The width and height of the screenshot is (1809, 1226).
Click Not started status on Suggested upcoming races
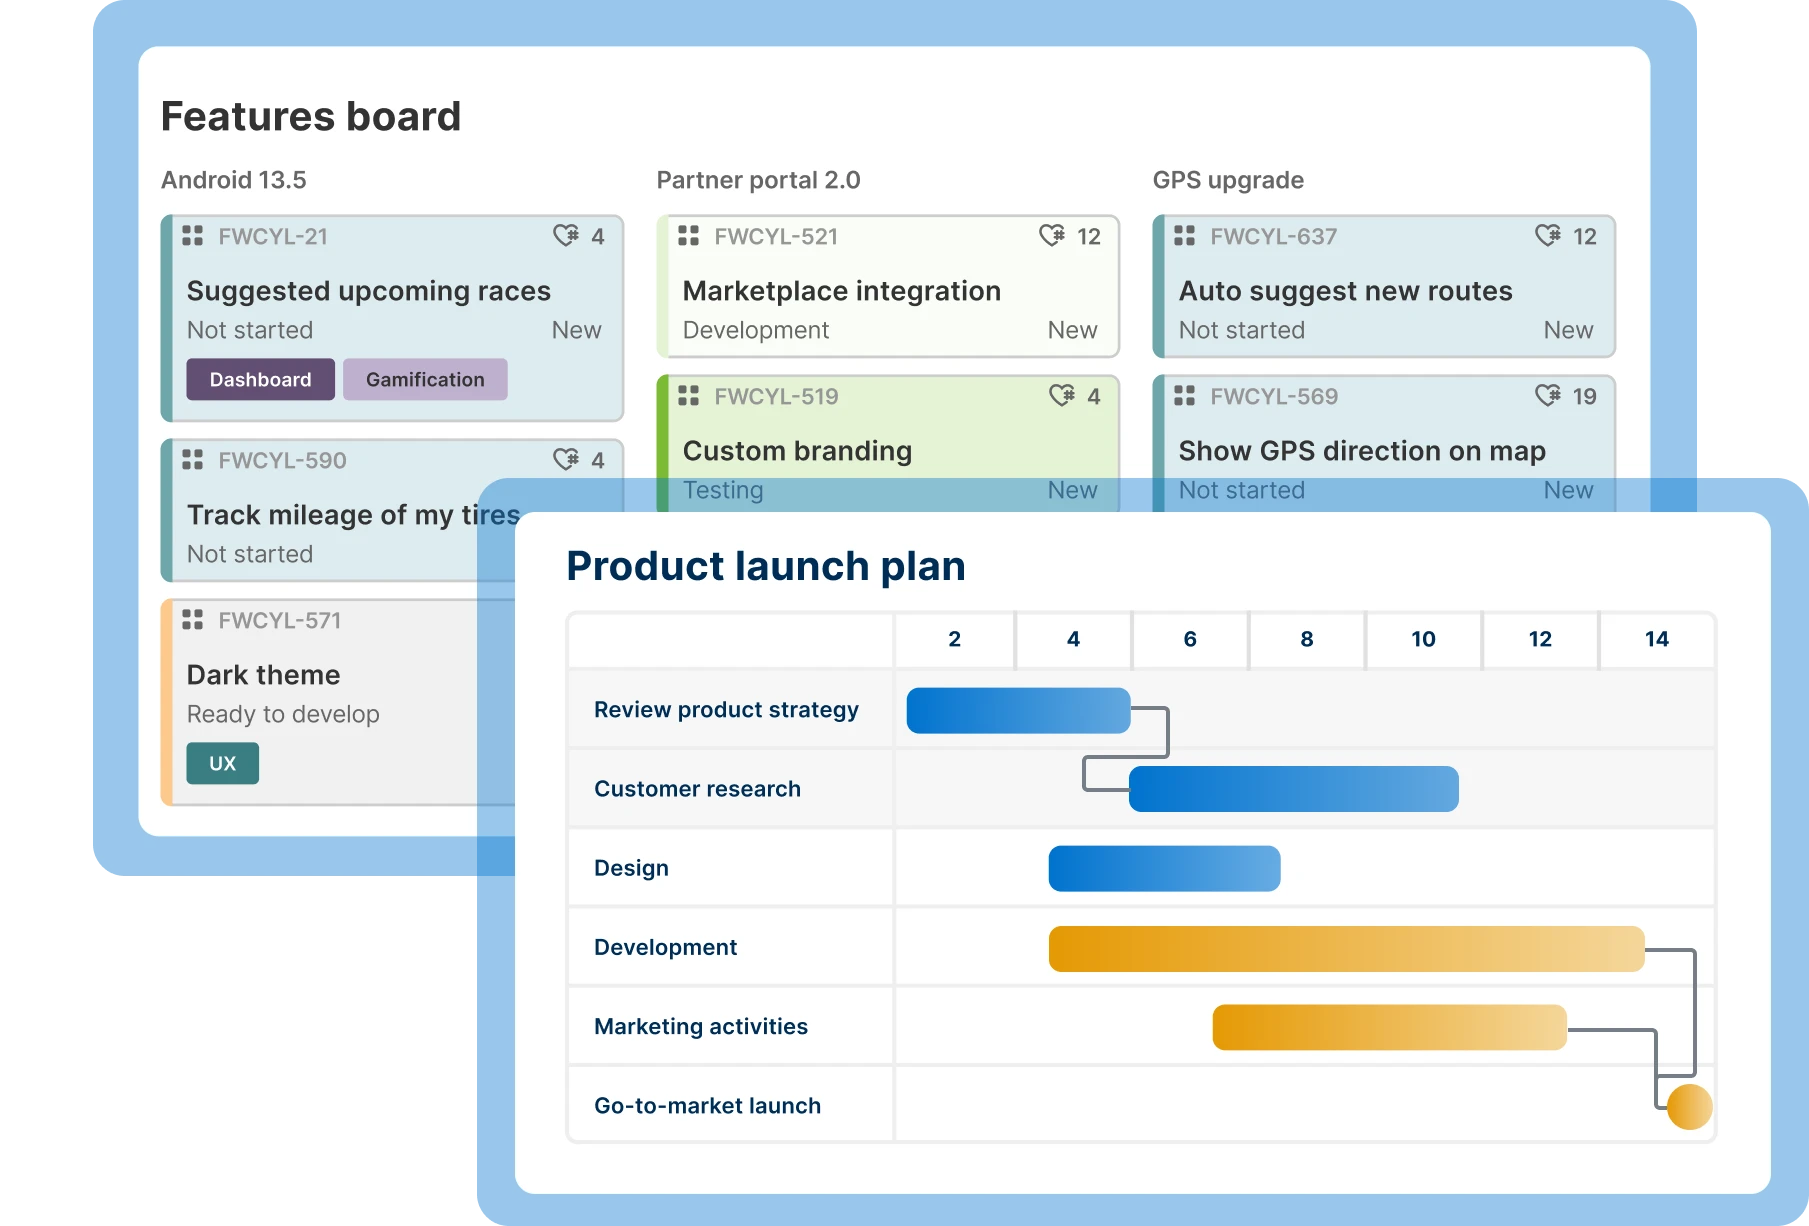[x=250, y=330]
